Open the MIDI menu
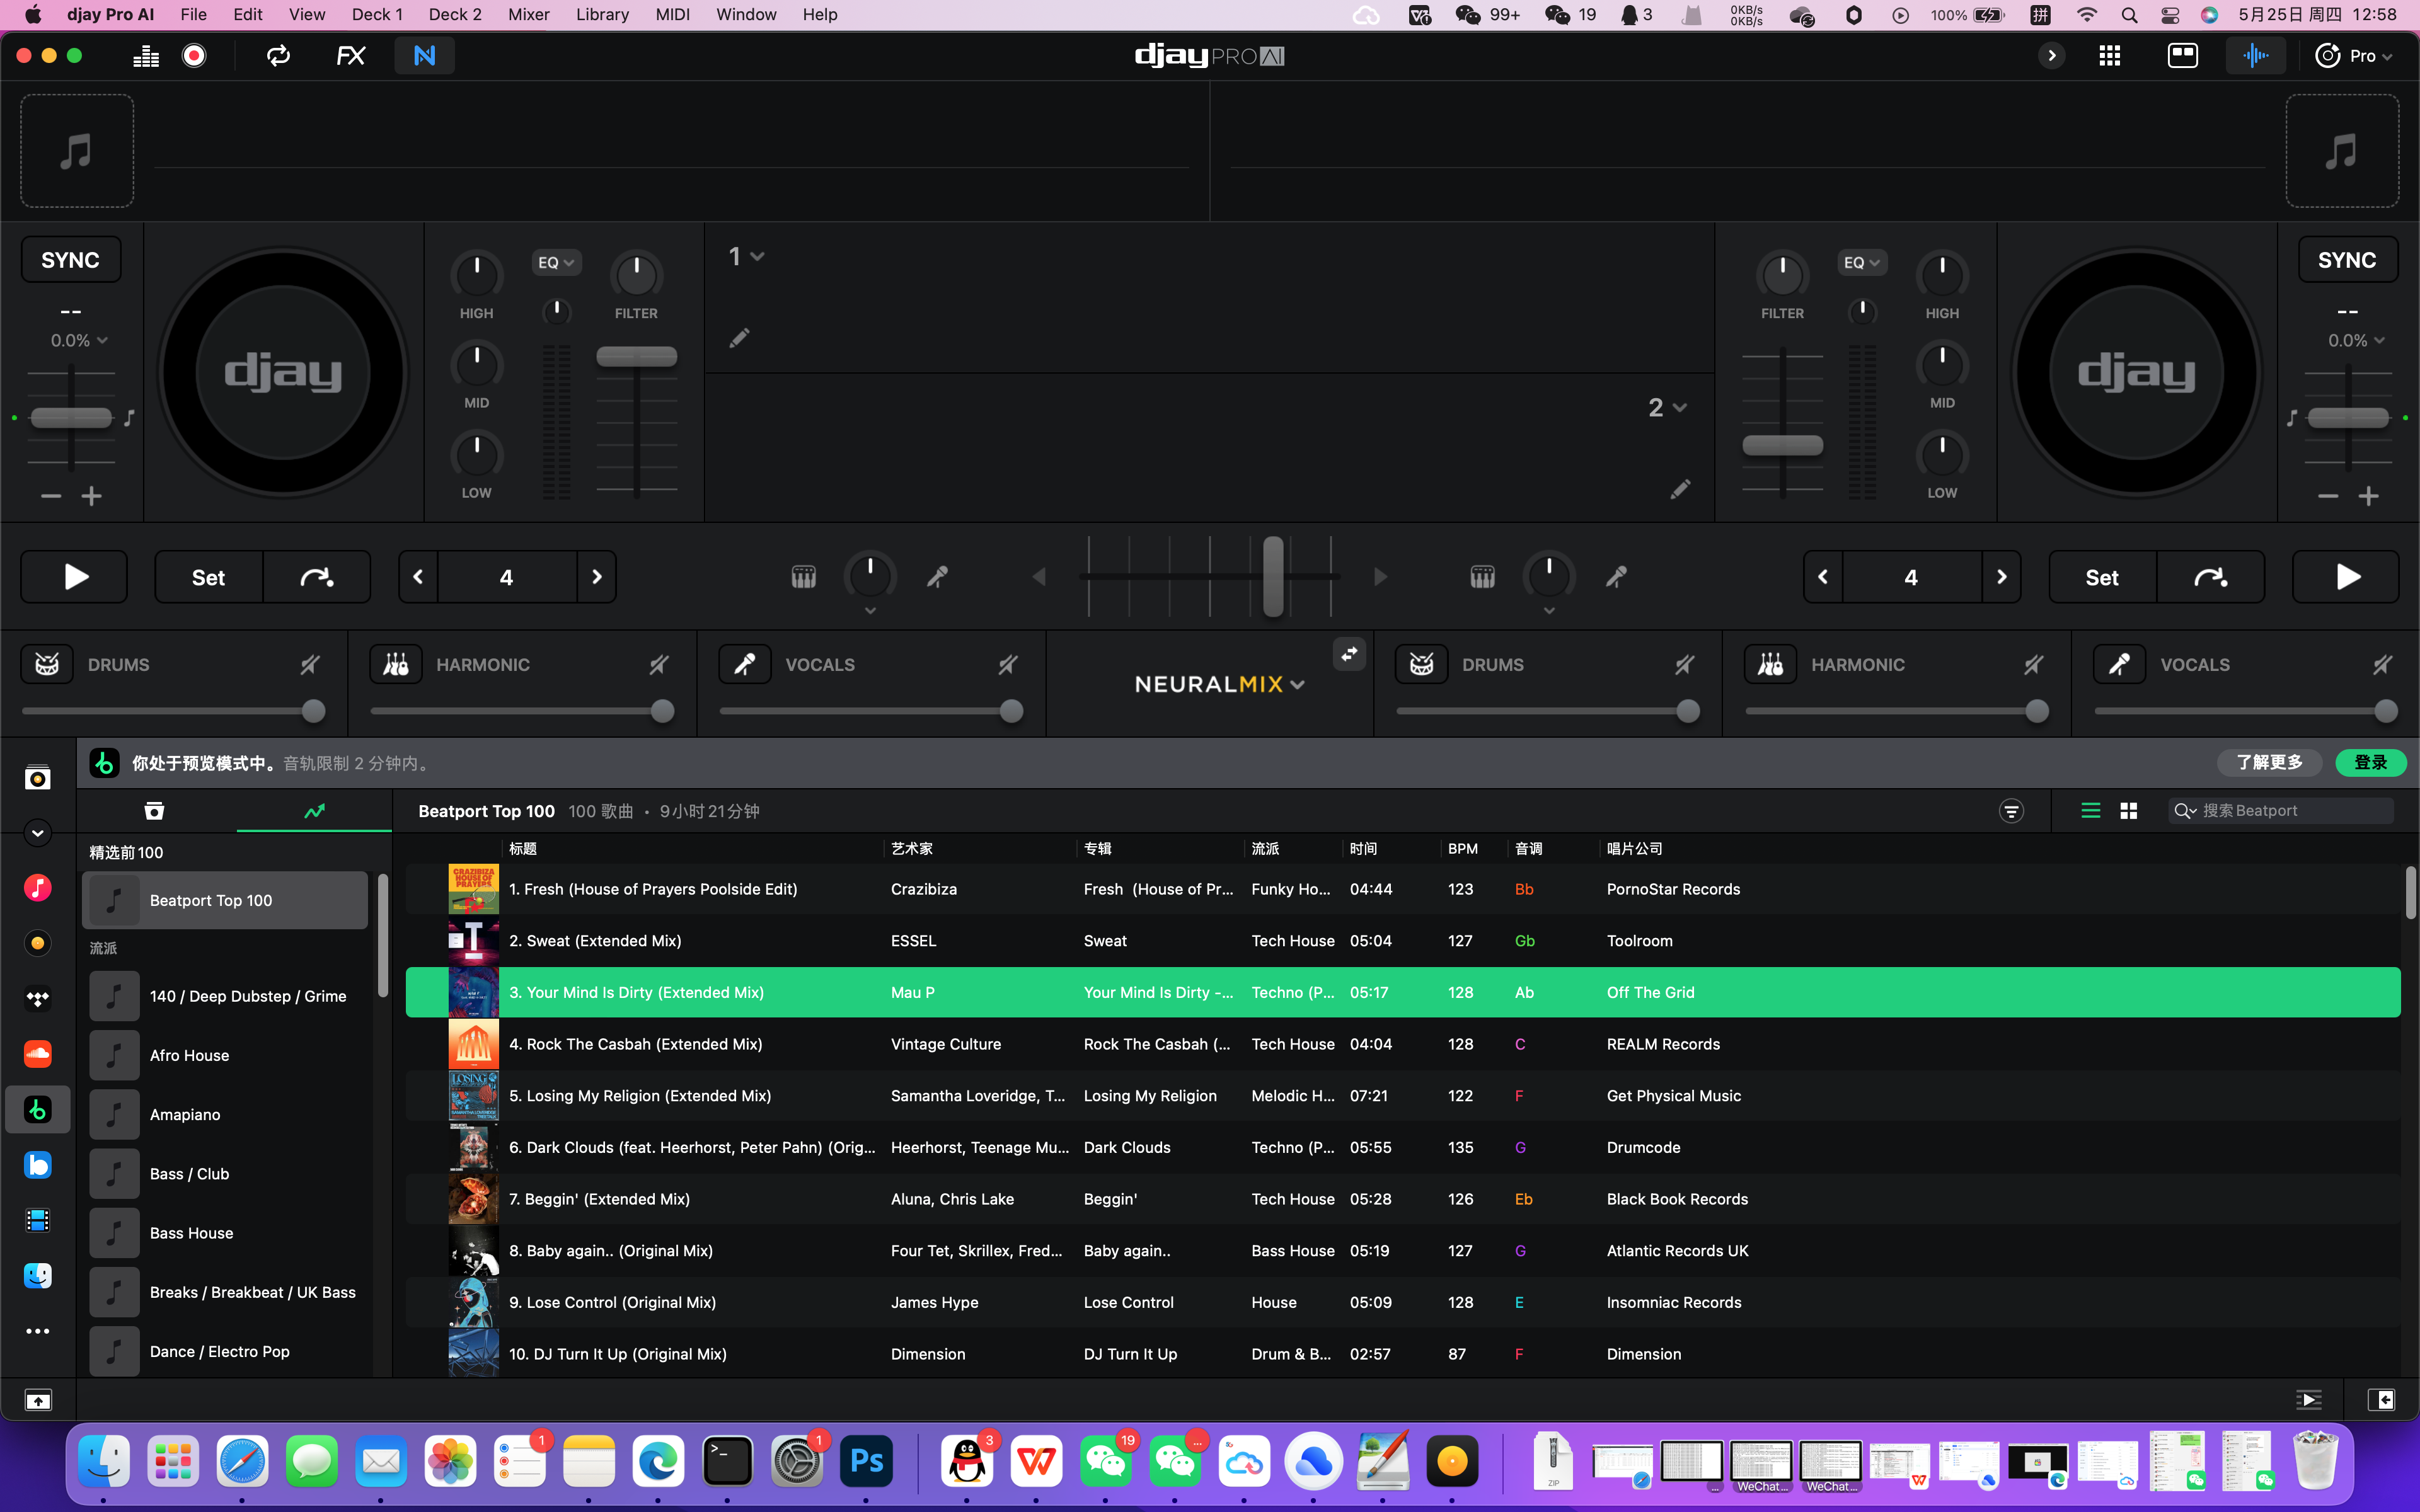 [x=673, y=14]
